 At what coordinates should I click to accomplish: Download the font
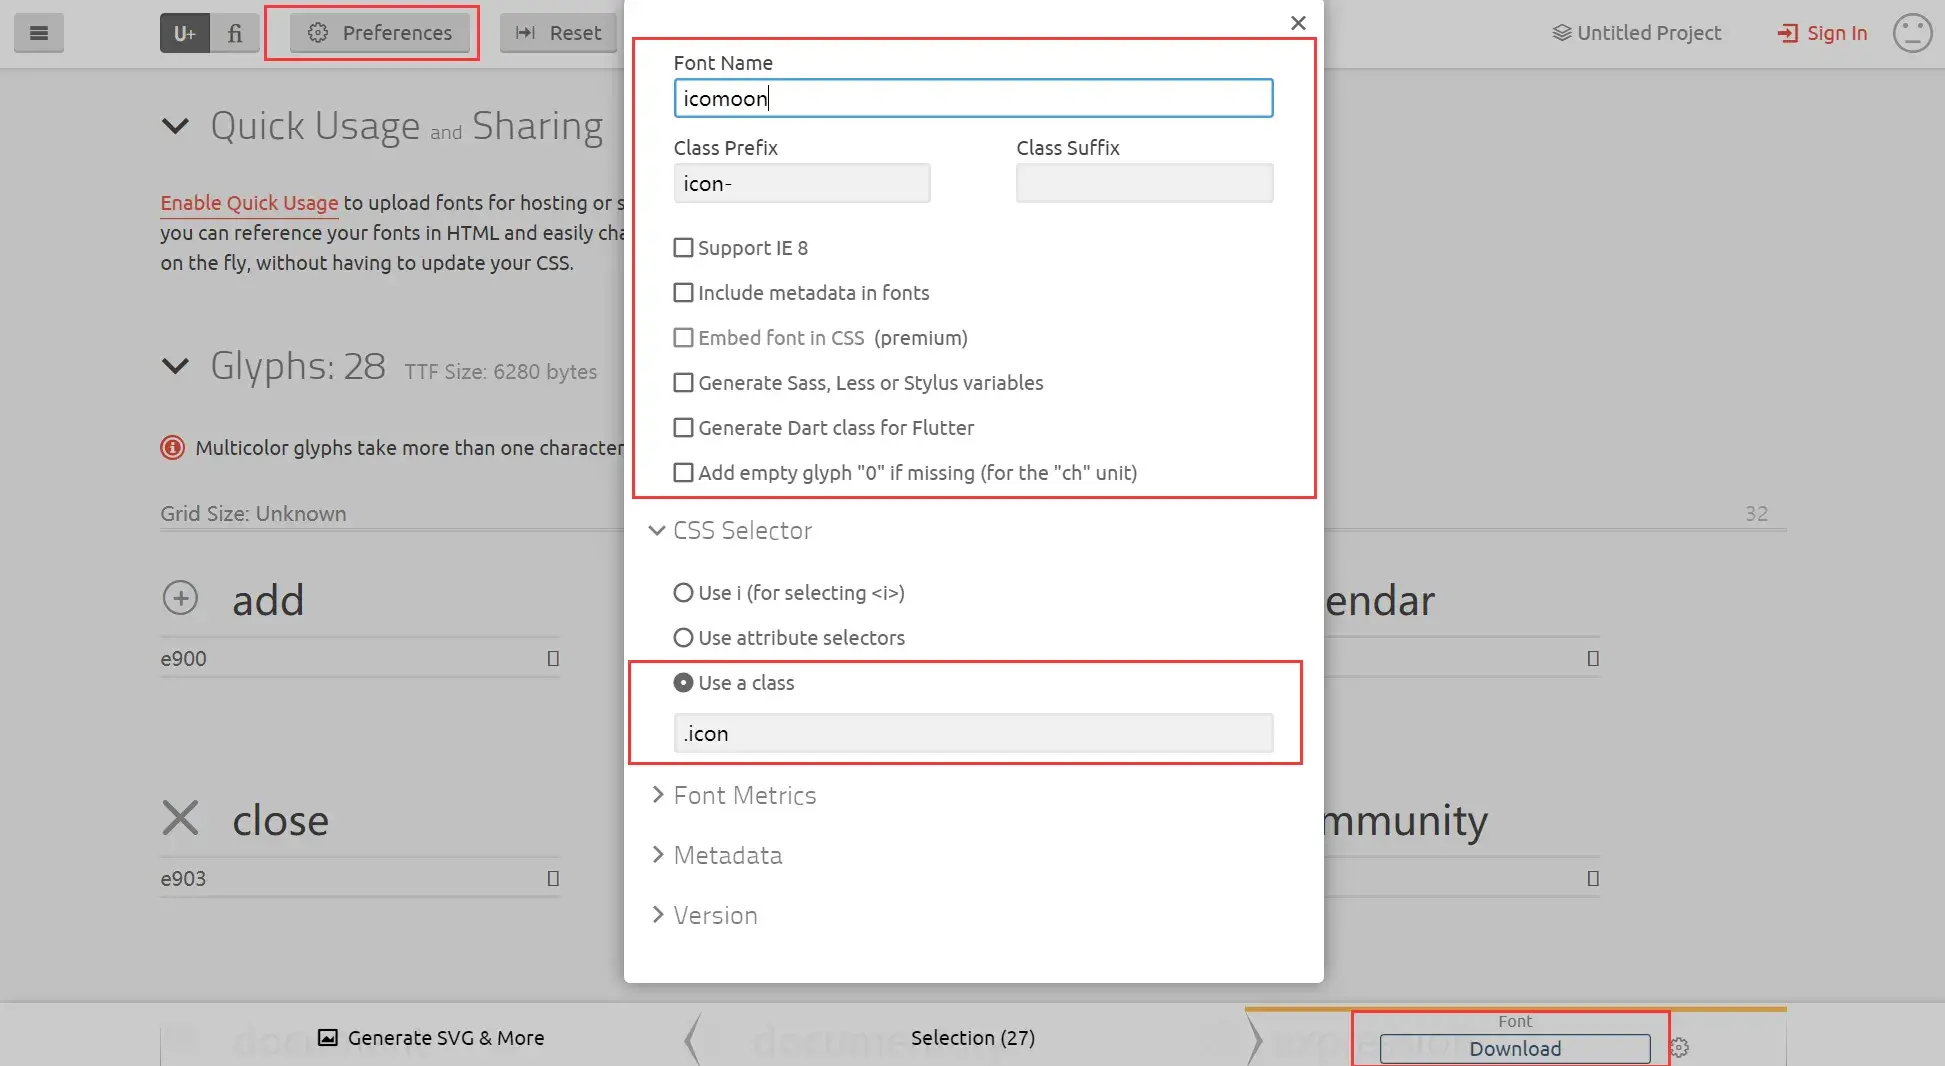[x=1515, y=1048]
